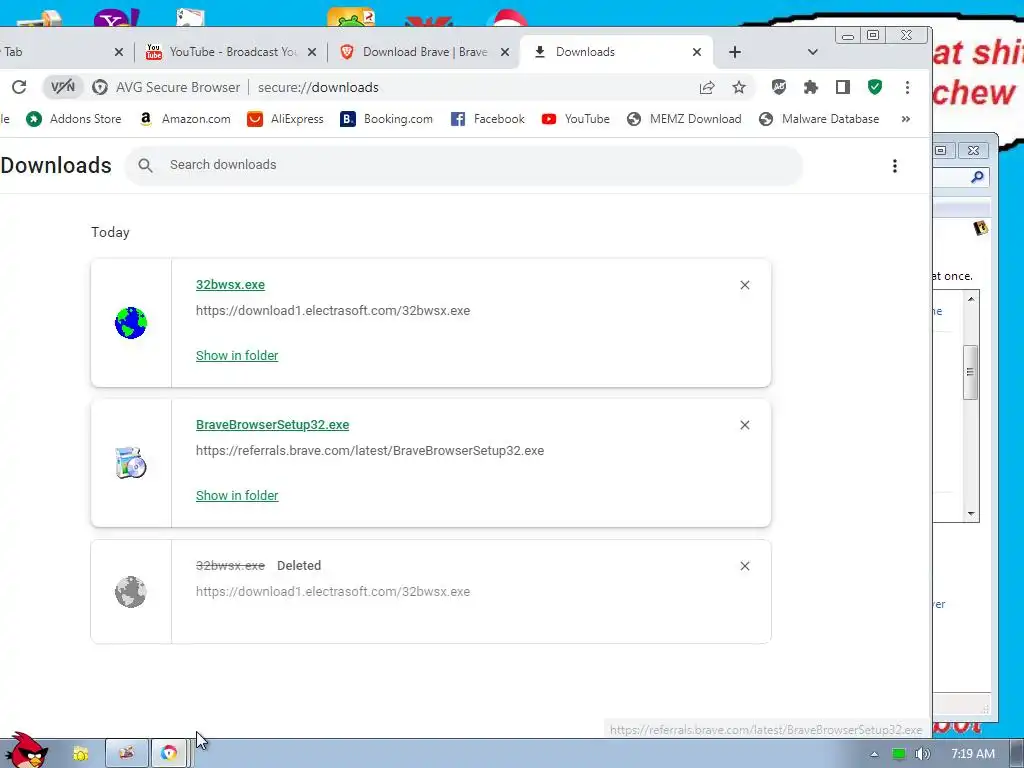Open the share page icon

707,88
